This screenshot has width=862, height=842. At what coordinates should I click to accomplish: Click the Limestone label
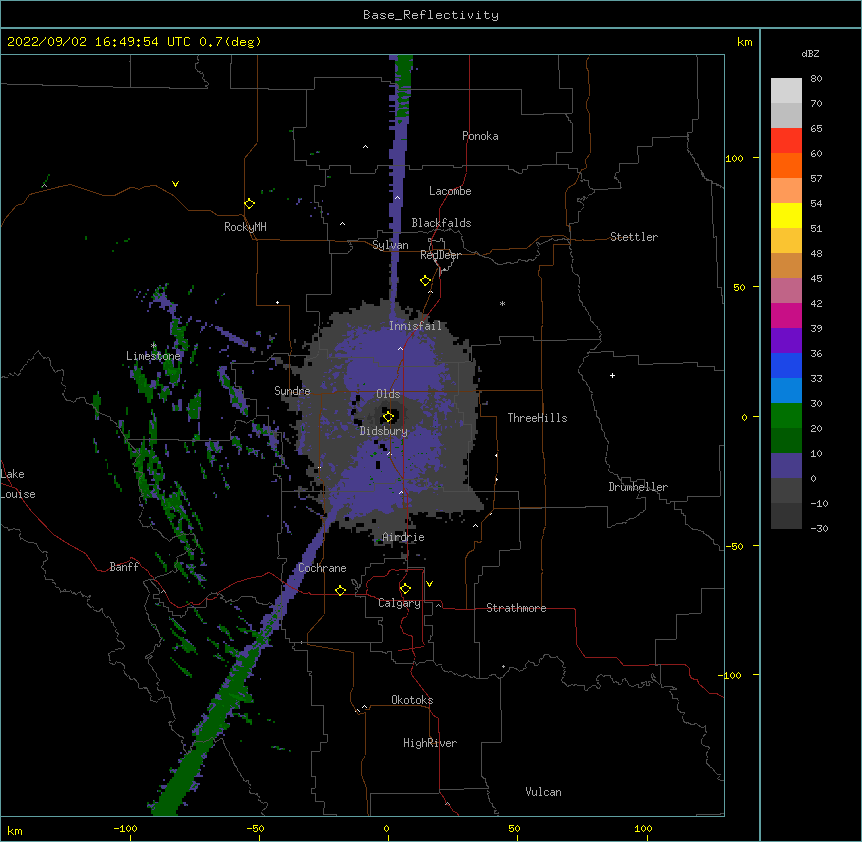pyautogui.click(x=153, y=356)
